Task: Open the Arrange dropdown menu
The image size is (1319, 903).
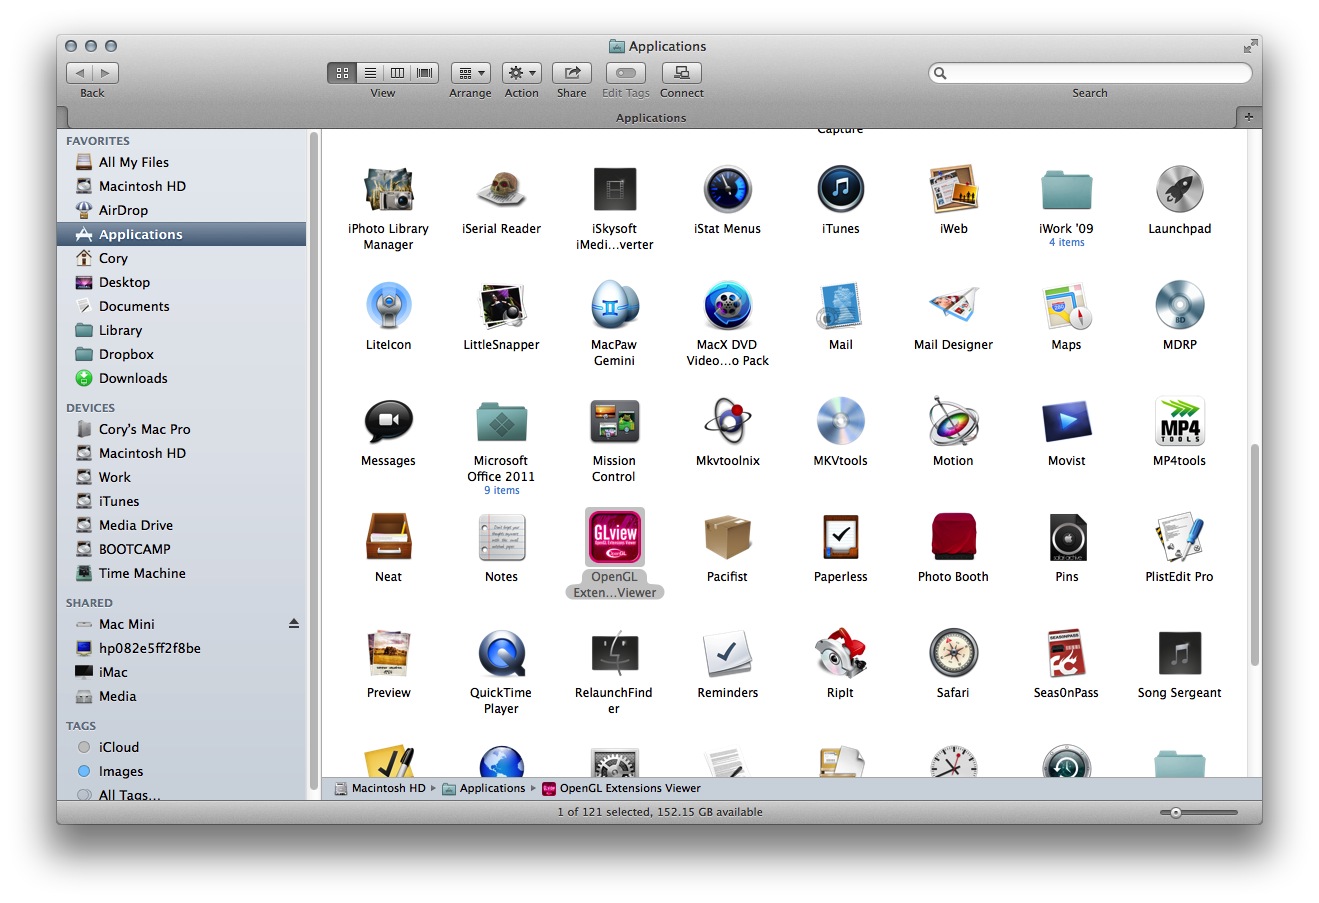Action: pos(470,73)
